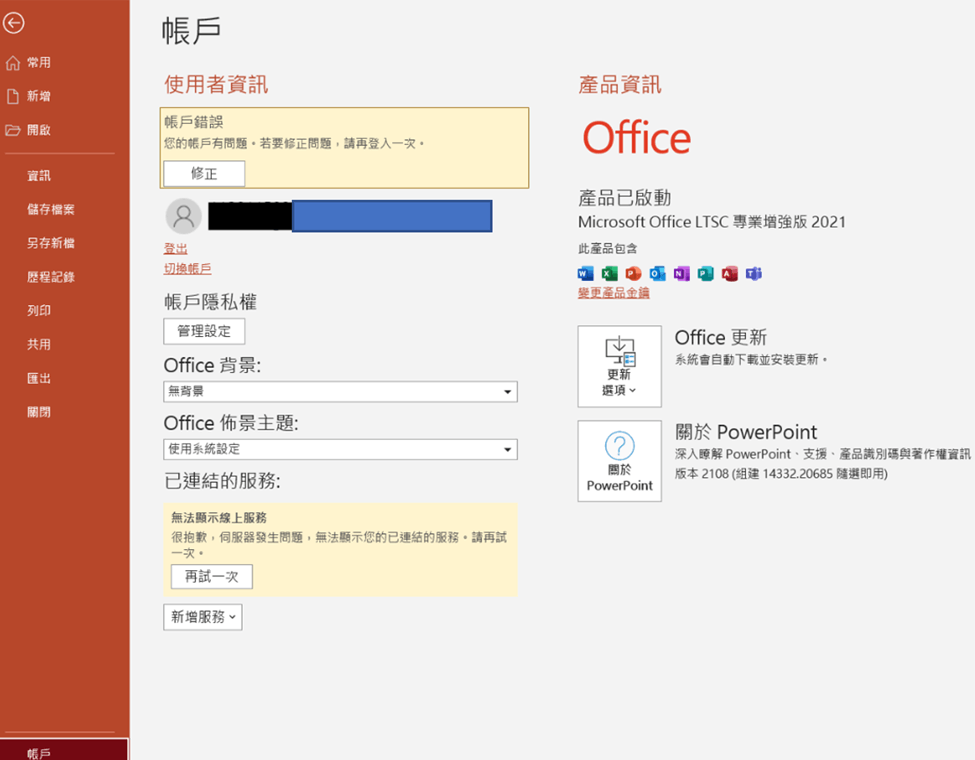The height and width of the screenshot is (760, 975).
Task: Click the Excel app icon
Action: 609,273
